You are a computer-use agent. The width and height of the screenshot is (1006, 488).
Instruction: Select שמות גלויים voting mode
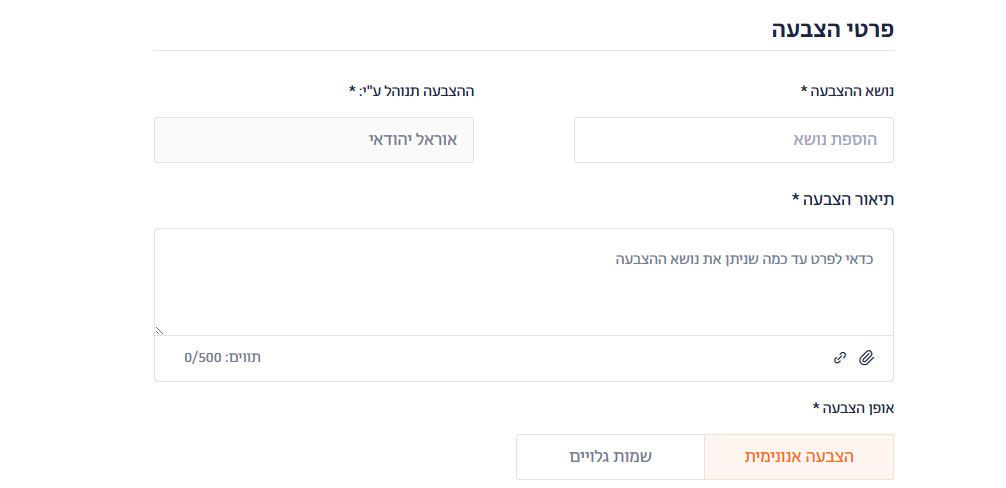click(x=610, y=457)
